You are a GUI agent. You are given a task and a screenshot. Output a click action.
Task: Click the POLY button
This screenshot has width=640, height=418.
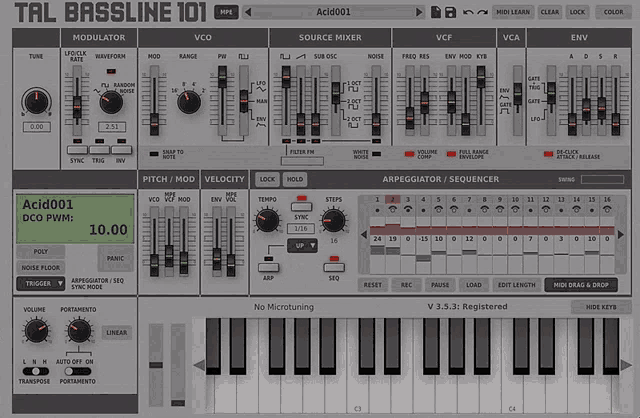click(x=40, y=251)
